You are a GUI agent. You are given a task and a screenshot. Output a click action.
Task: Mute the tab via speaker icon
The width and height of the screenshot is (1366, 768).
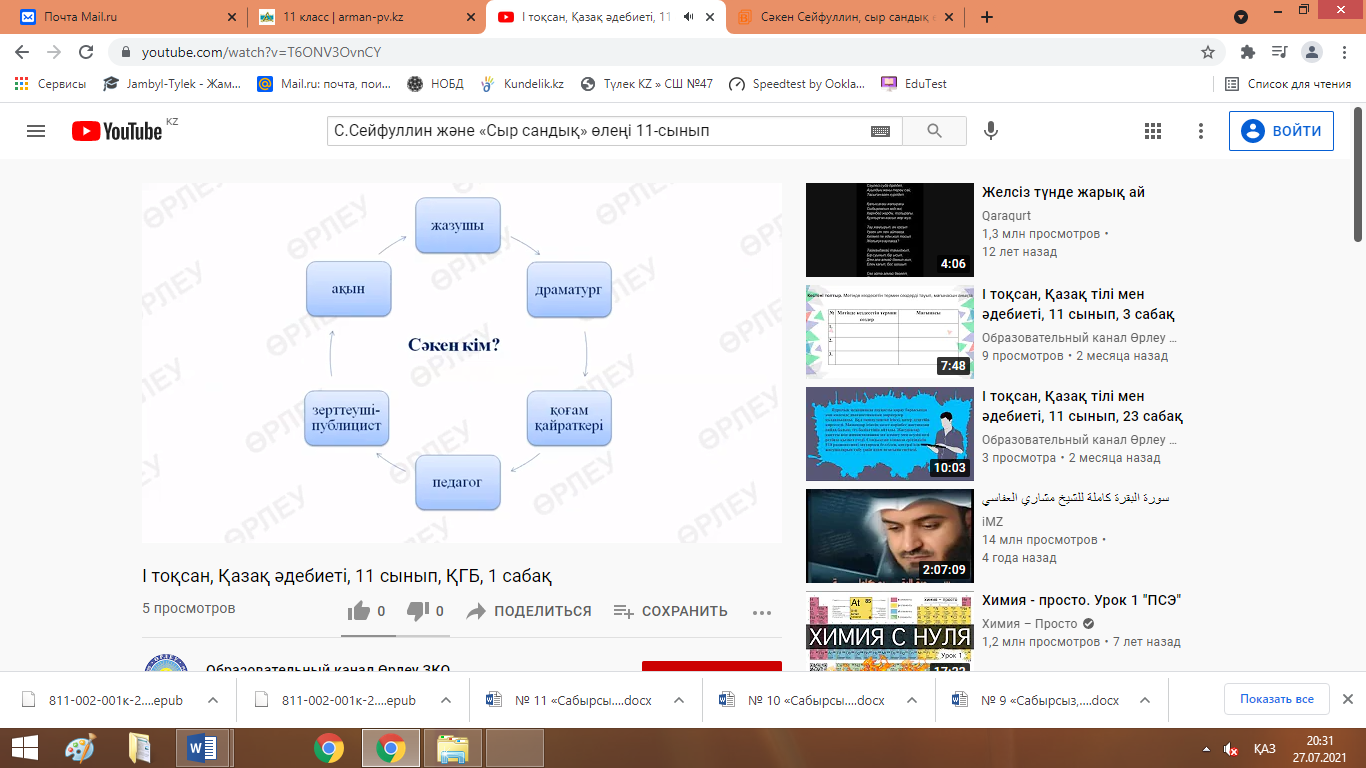tap(689, 17)
